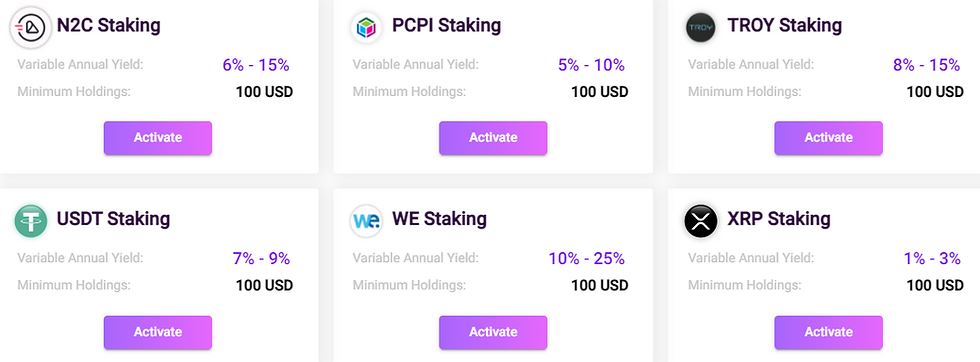Viewport: 980px width, 362px height.
Task: Click the PCPI colorful cube icon
Action: pos(366,27)
